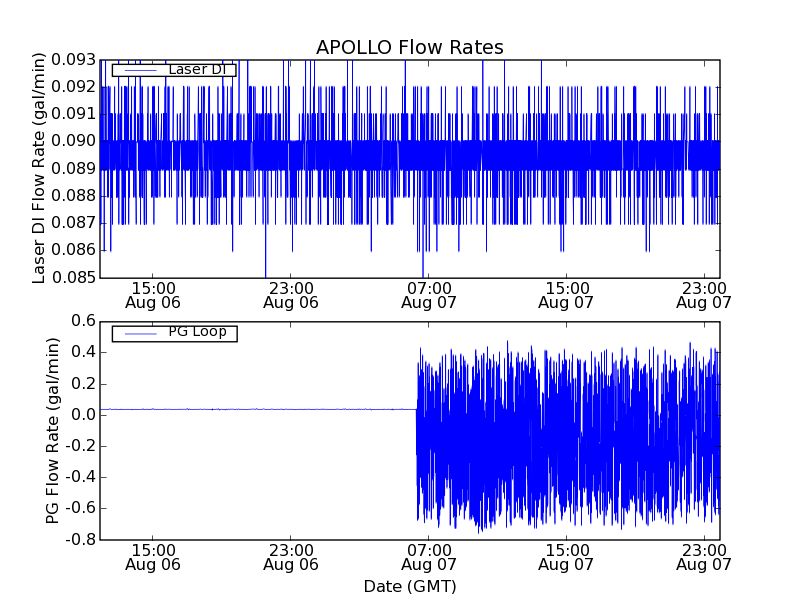The height and width of the screenshot is (600, 800).
Task: Click "07:00 Aug 07" under the Laser DI plot
Action: (429, 295)
